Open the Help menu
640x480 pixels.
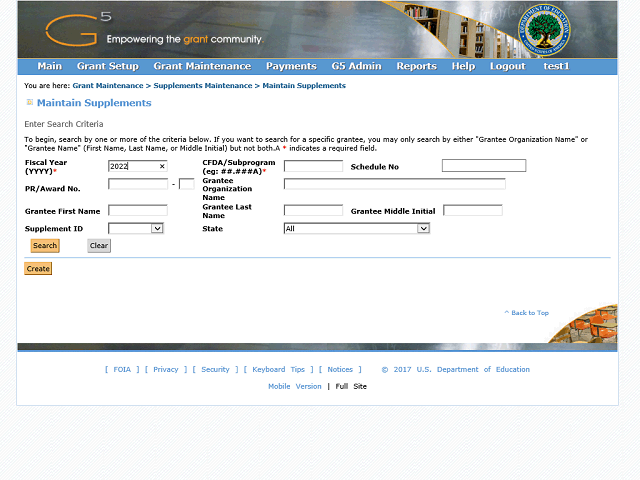463,66
